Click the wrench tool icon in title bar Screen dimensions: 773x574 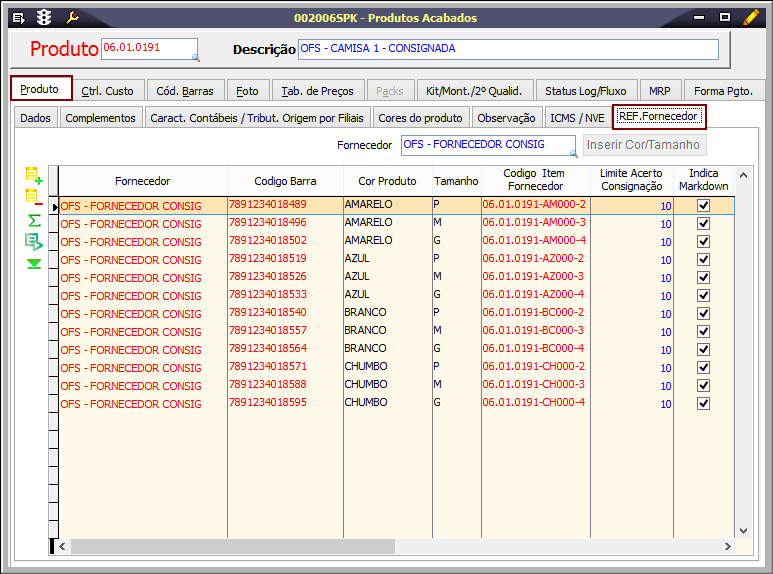coord(71,18)
